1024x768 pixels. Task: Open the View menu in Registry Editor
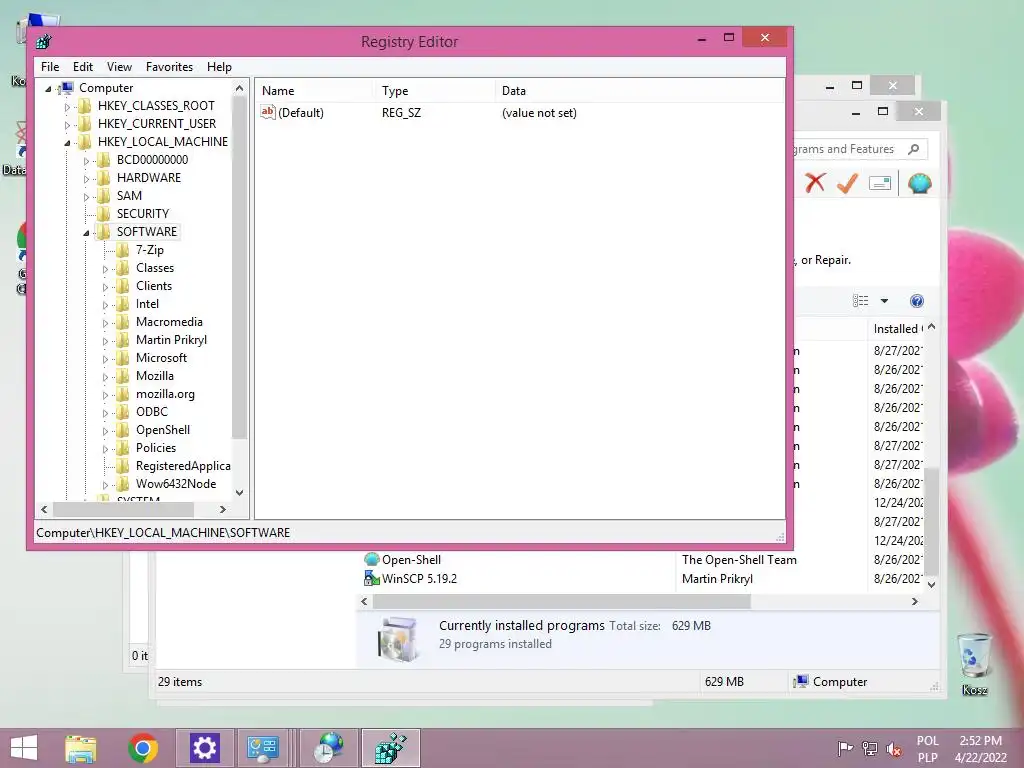tap(119, 67)
